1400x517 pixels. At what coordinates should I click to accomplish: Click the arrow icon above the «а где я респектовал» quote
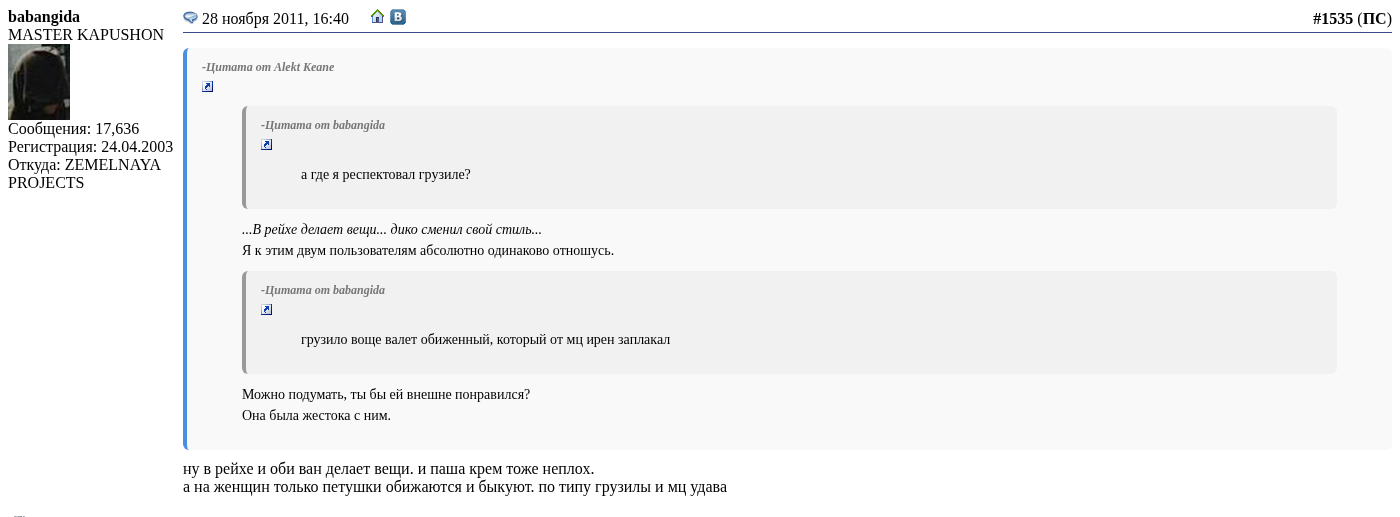coord(267,145)
